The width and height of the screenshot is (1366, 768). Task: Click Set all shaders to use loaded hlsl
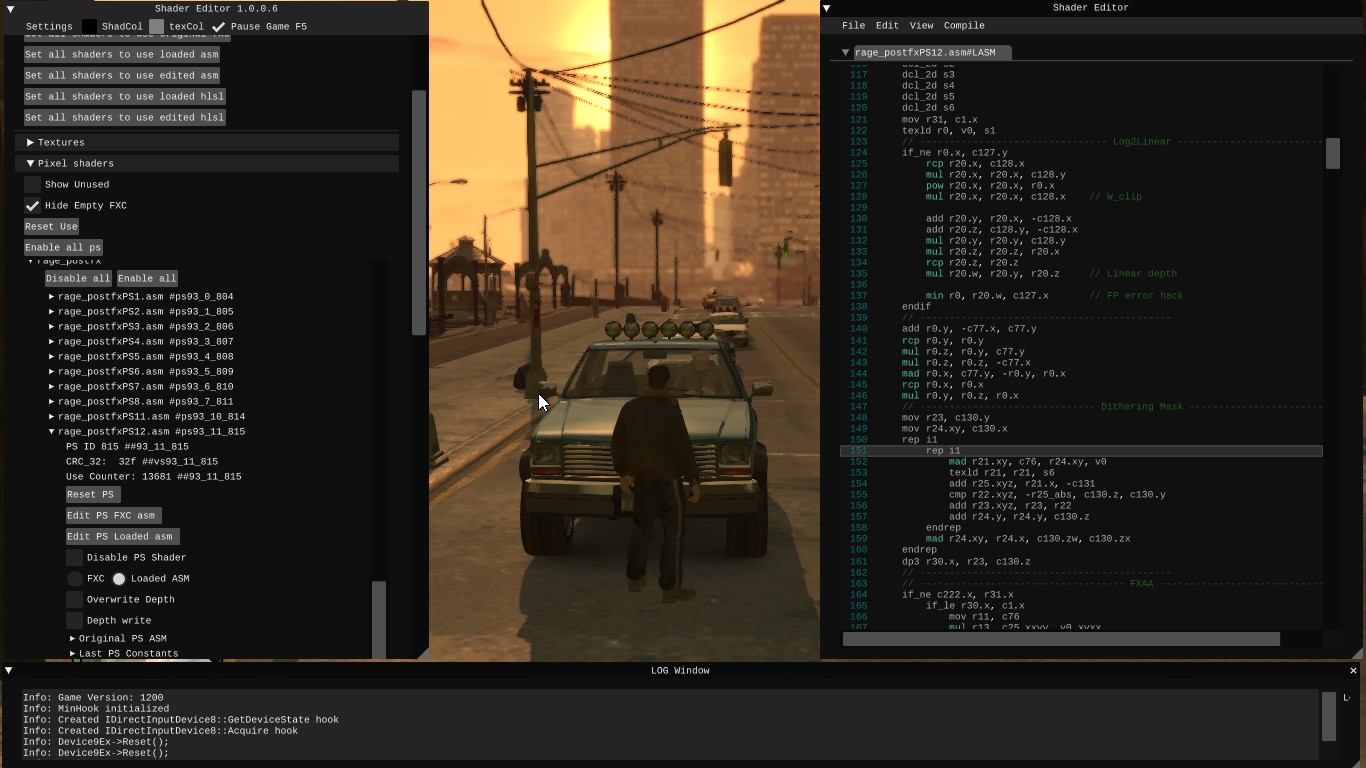tap(125, 96)
